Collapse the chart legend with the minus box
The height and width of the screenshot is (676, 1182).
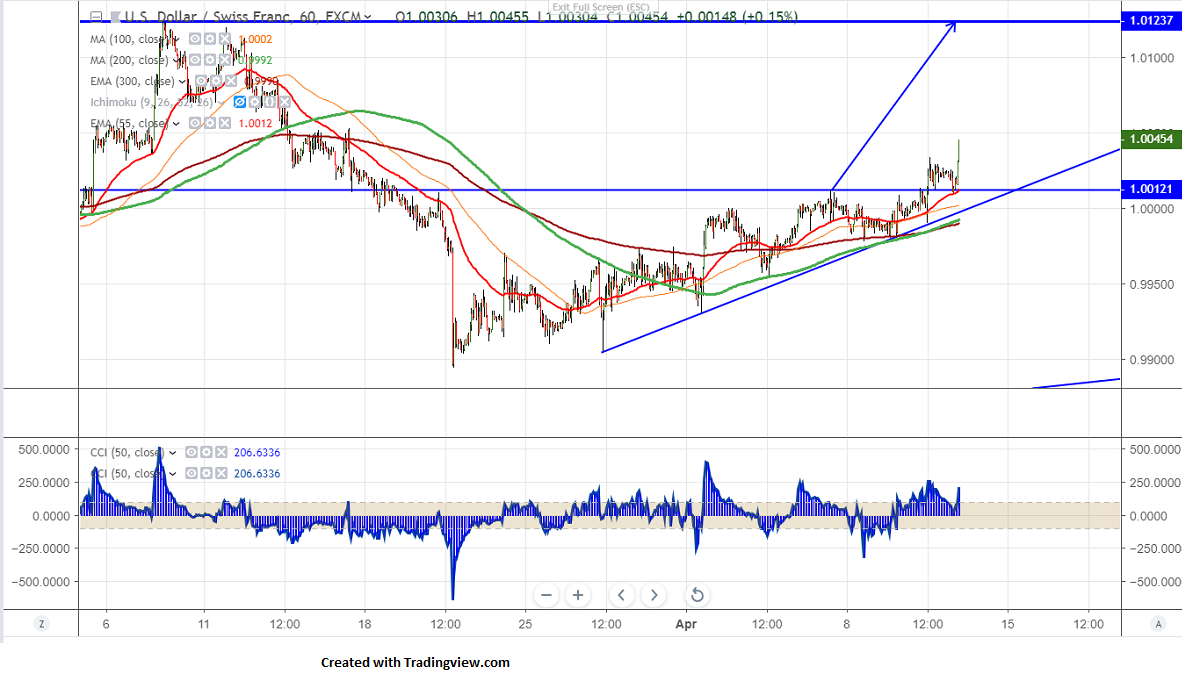point(96,17)
